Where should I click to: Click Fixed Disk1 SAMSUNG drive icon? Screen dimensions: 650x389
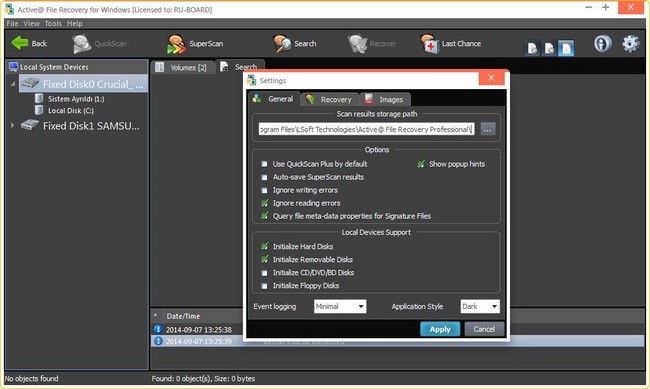pyautogui.click(x=30, y=125)
